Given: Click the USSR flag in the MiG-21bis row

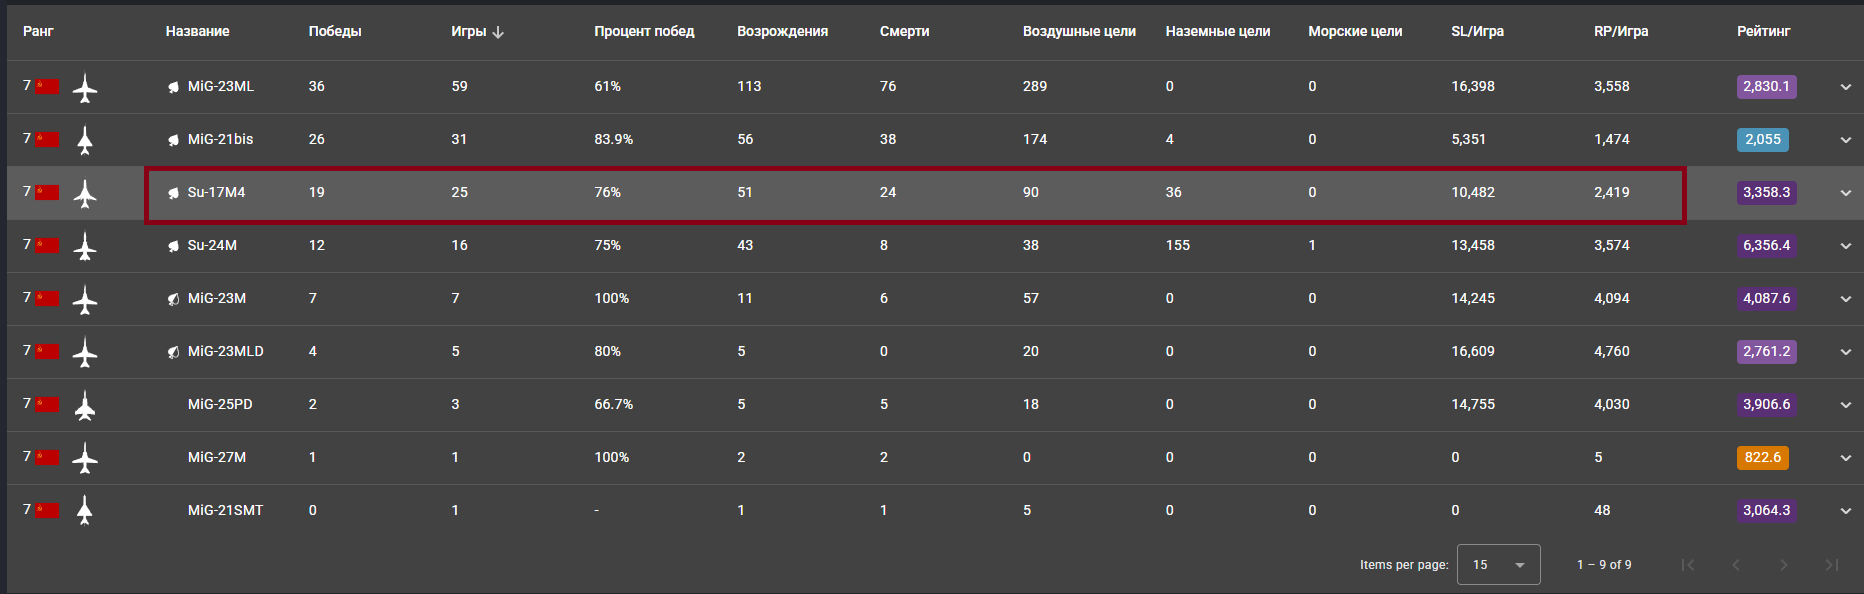Looking at the screenshot, I should click(47, 139).
